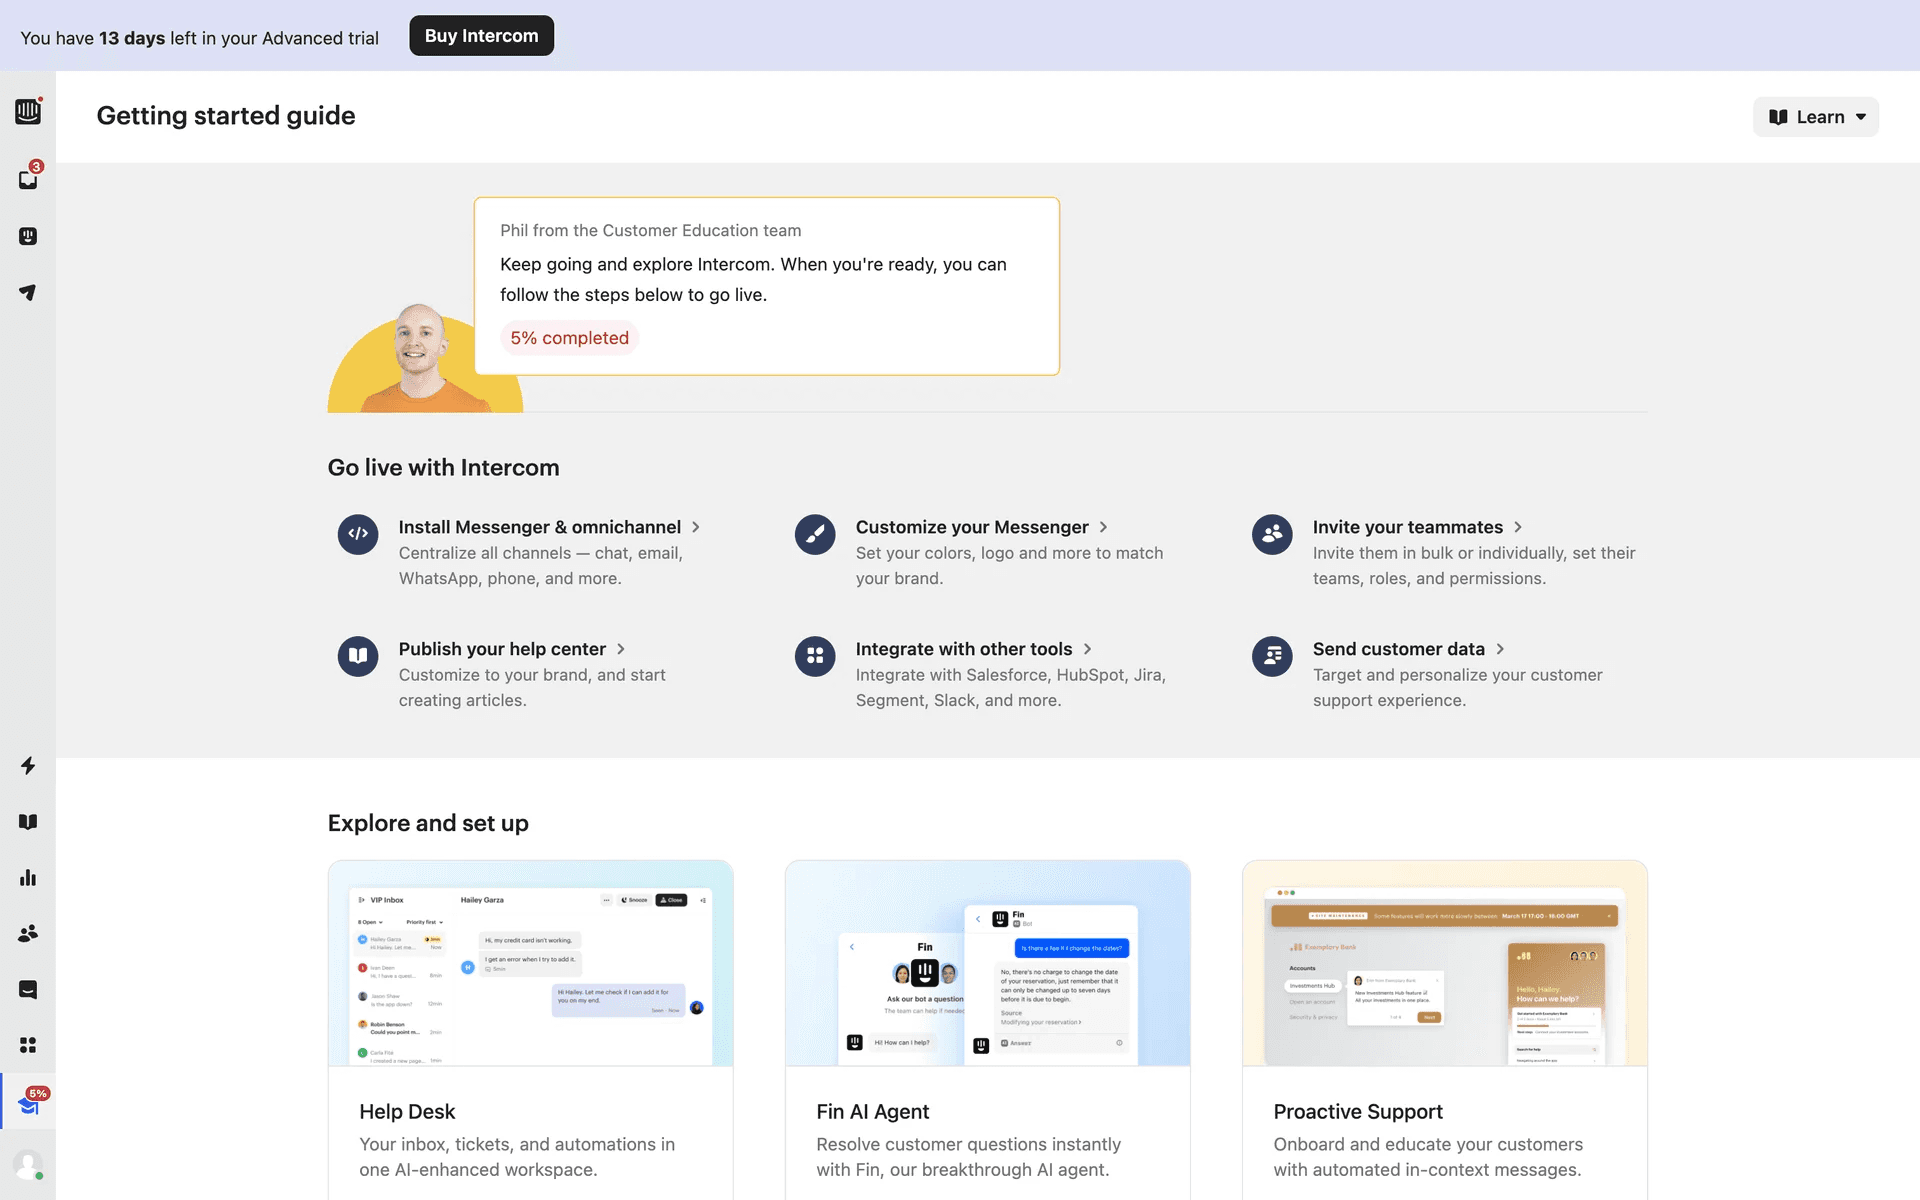Click the 5% completed progress badge

point(569,338)
